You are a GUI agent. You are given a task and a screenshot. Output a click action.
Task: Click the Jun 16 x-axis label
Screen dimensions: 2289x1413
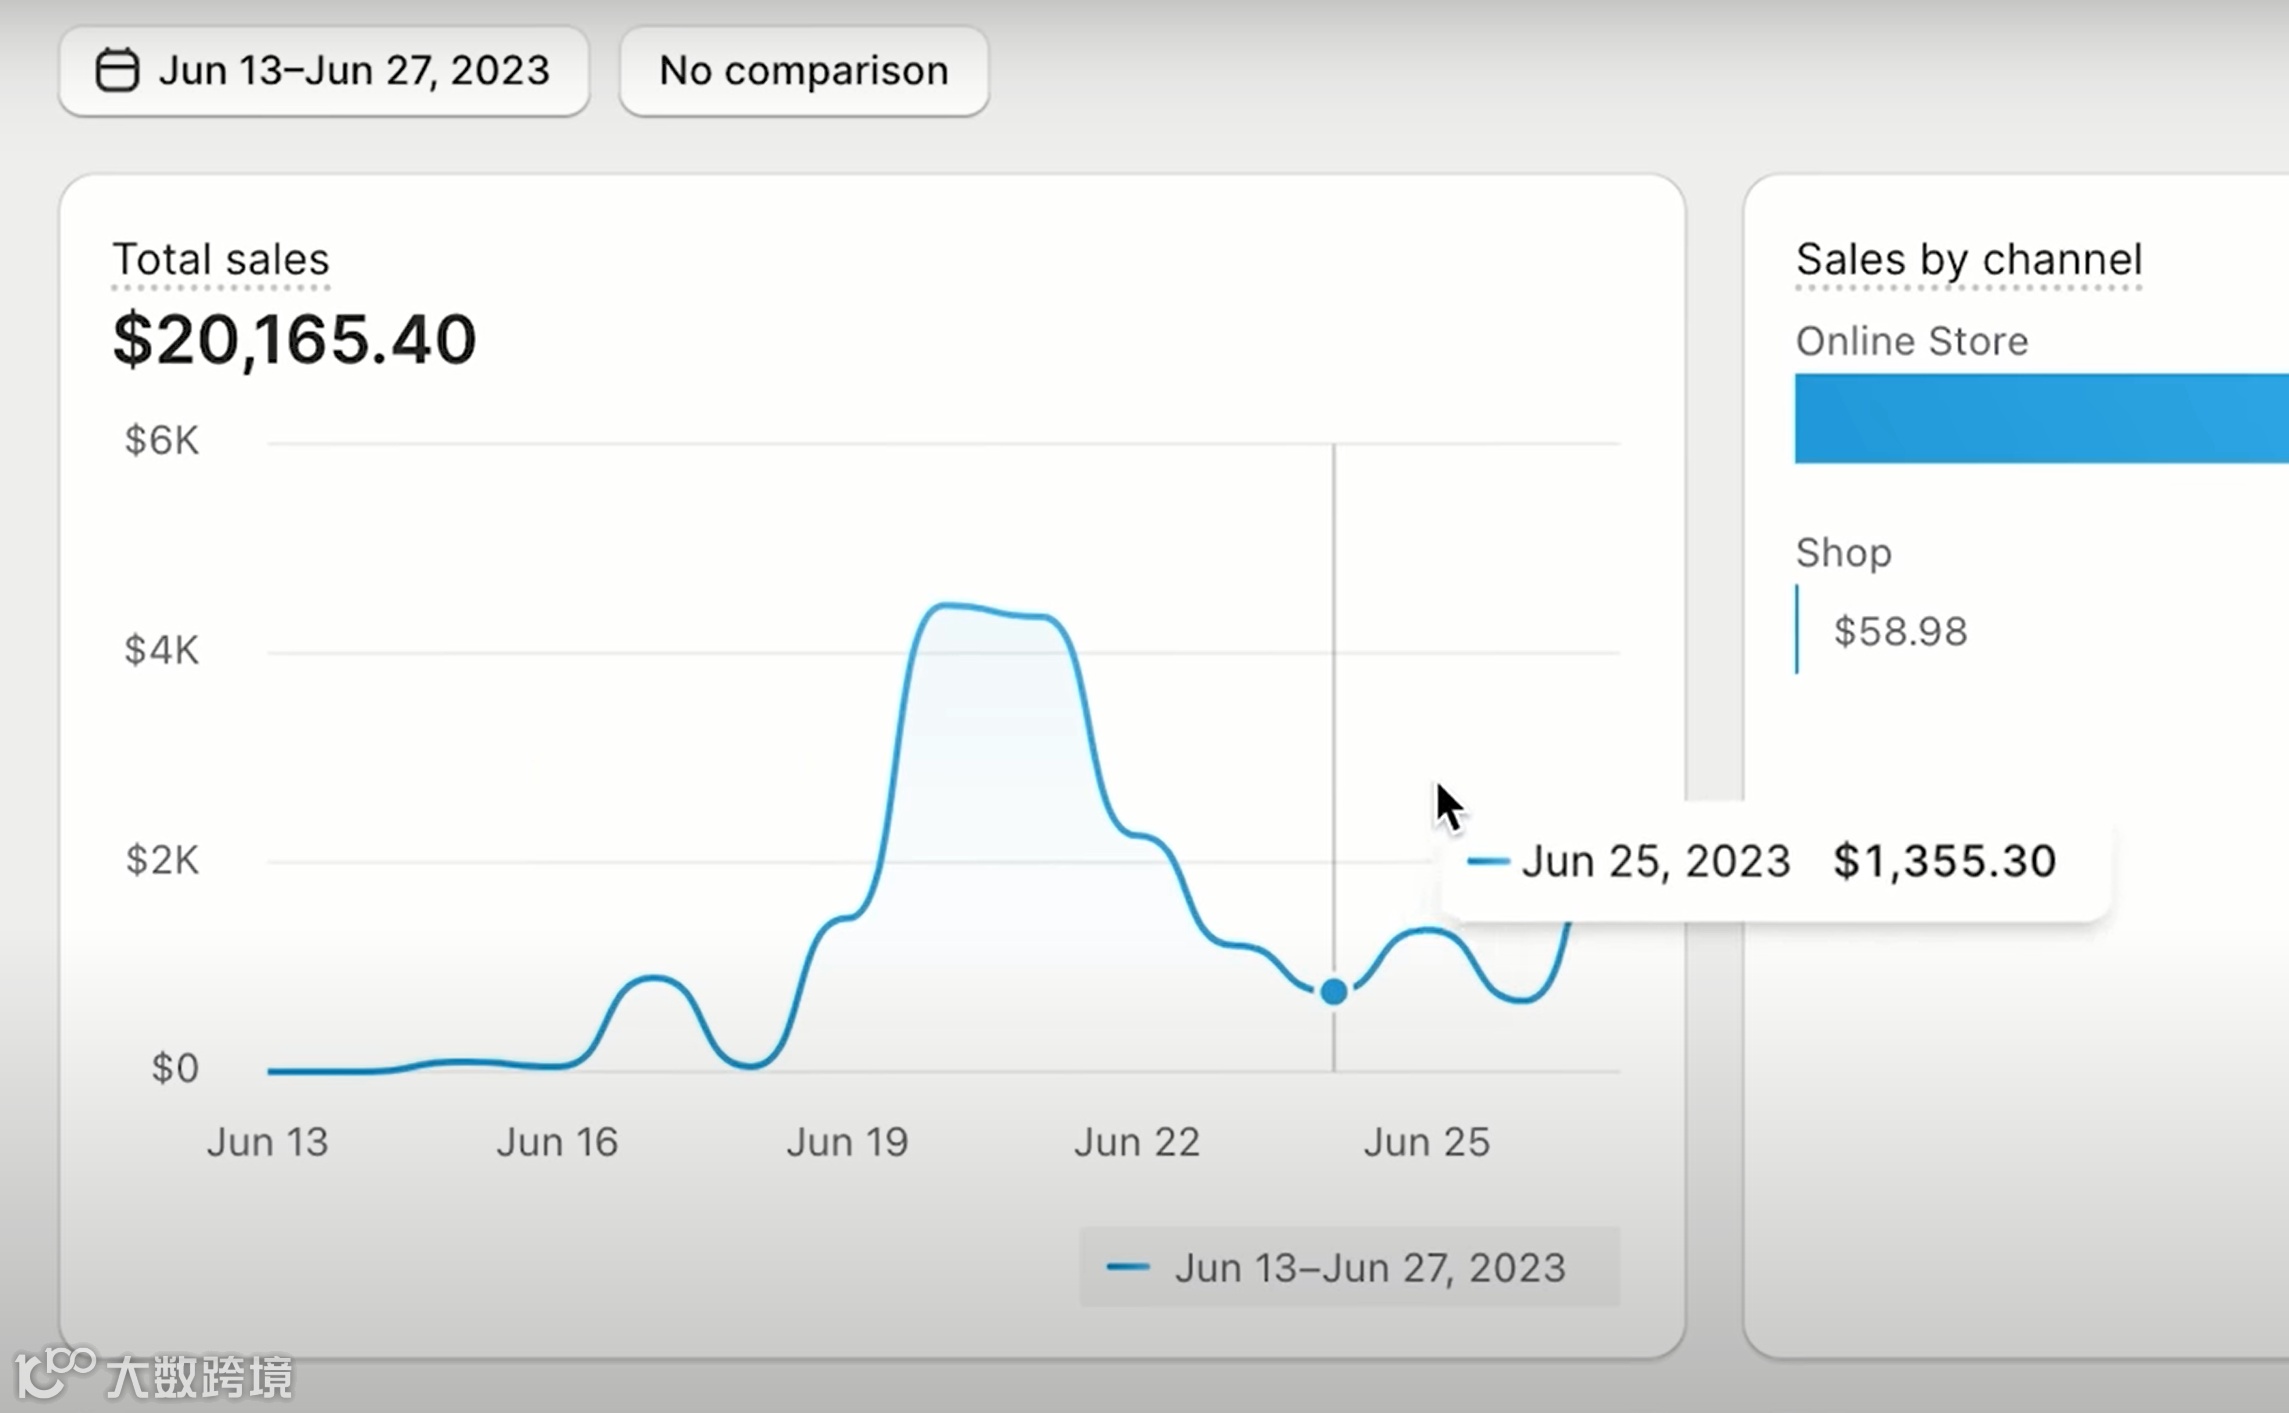pos(557,1142)
